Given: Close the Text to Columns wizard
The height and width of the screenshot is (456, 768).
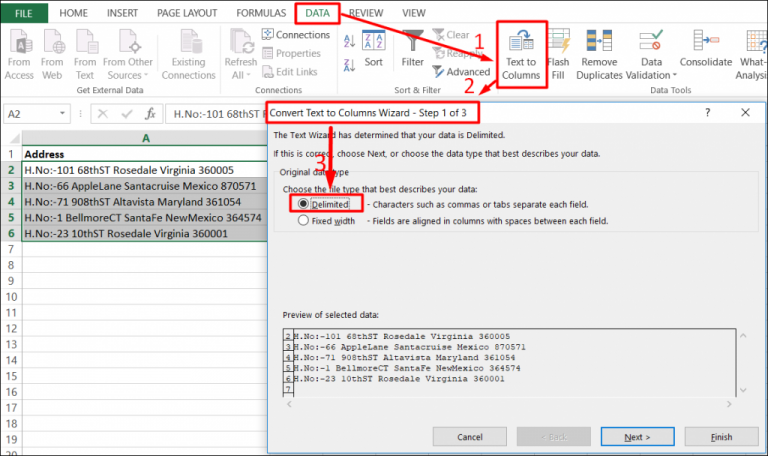Looking at the screenshot, I should pos(745,113).
